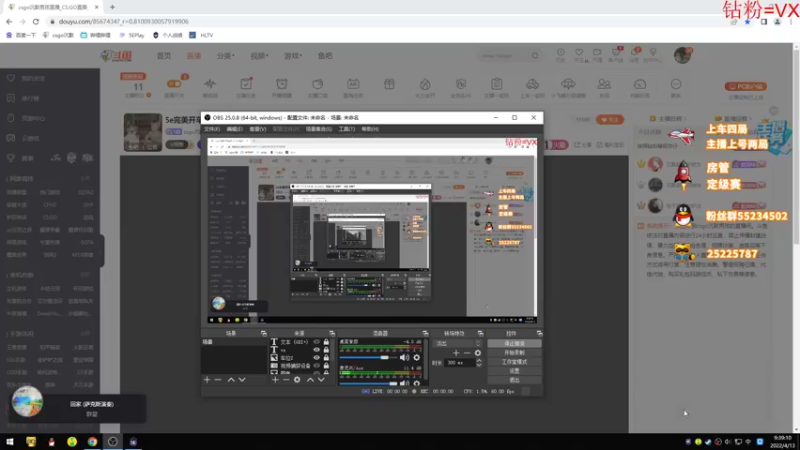The width and height of the screenshot is (800, 450).
Task: Remove the scene transition with minus
Action: pos(467,353)
